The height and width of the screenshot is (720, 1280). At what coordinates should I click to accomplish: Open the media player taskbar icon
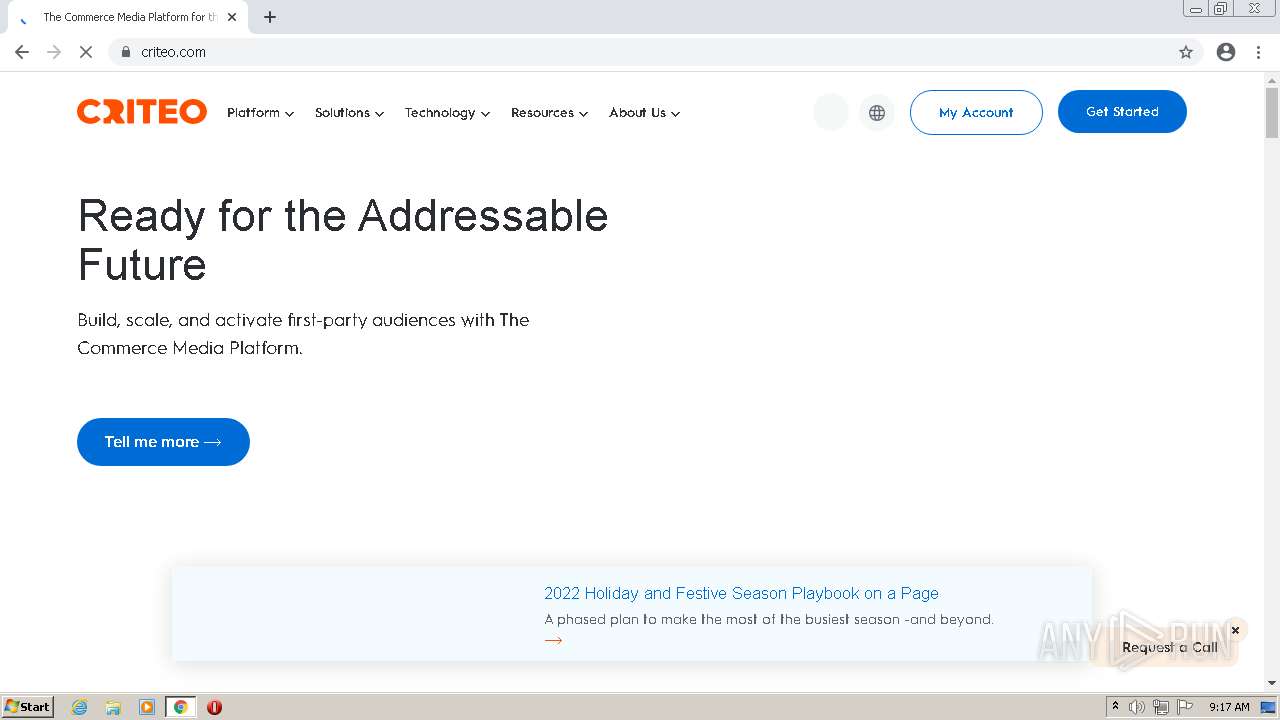tap(147, 707)
